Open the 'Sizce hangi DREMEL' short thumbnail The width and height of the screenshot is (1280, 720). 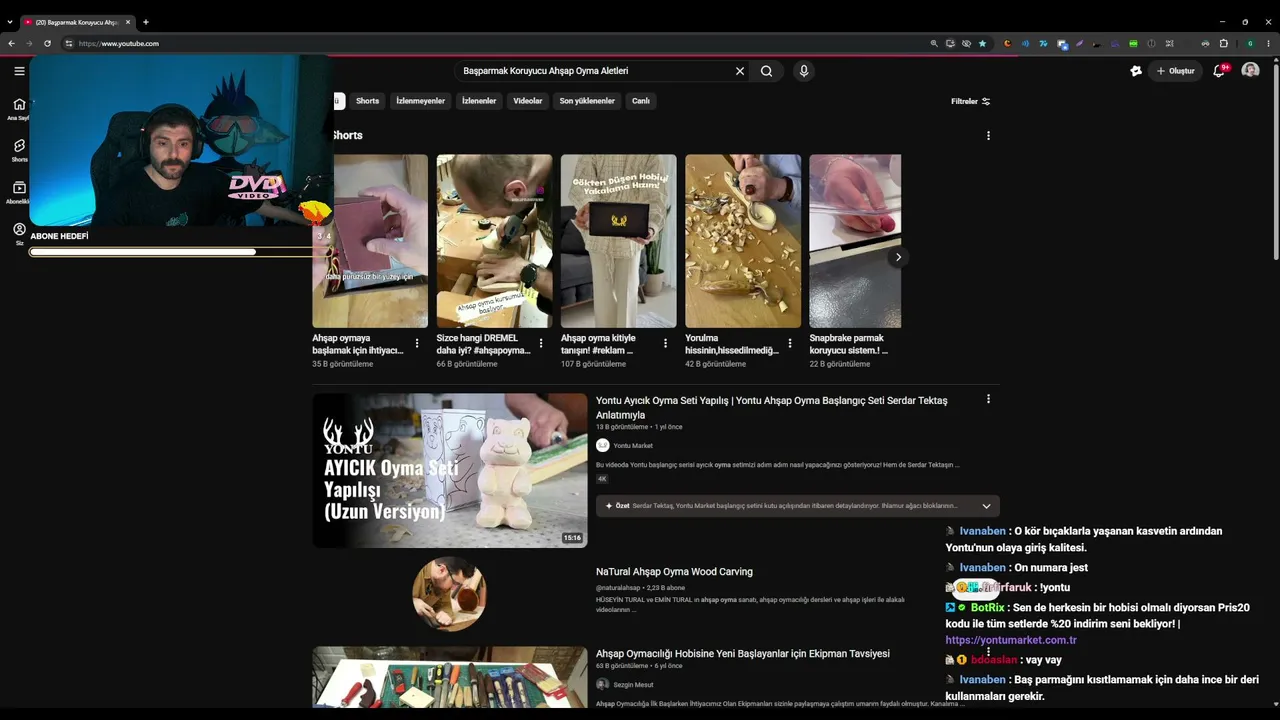[494, 241]
